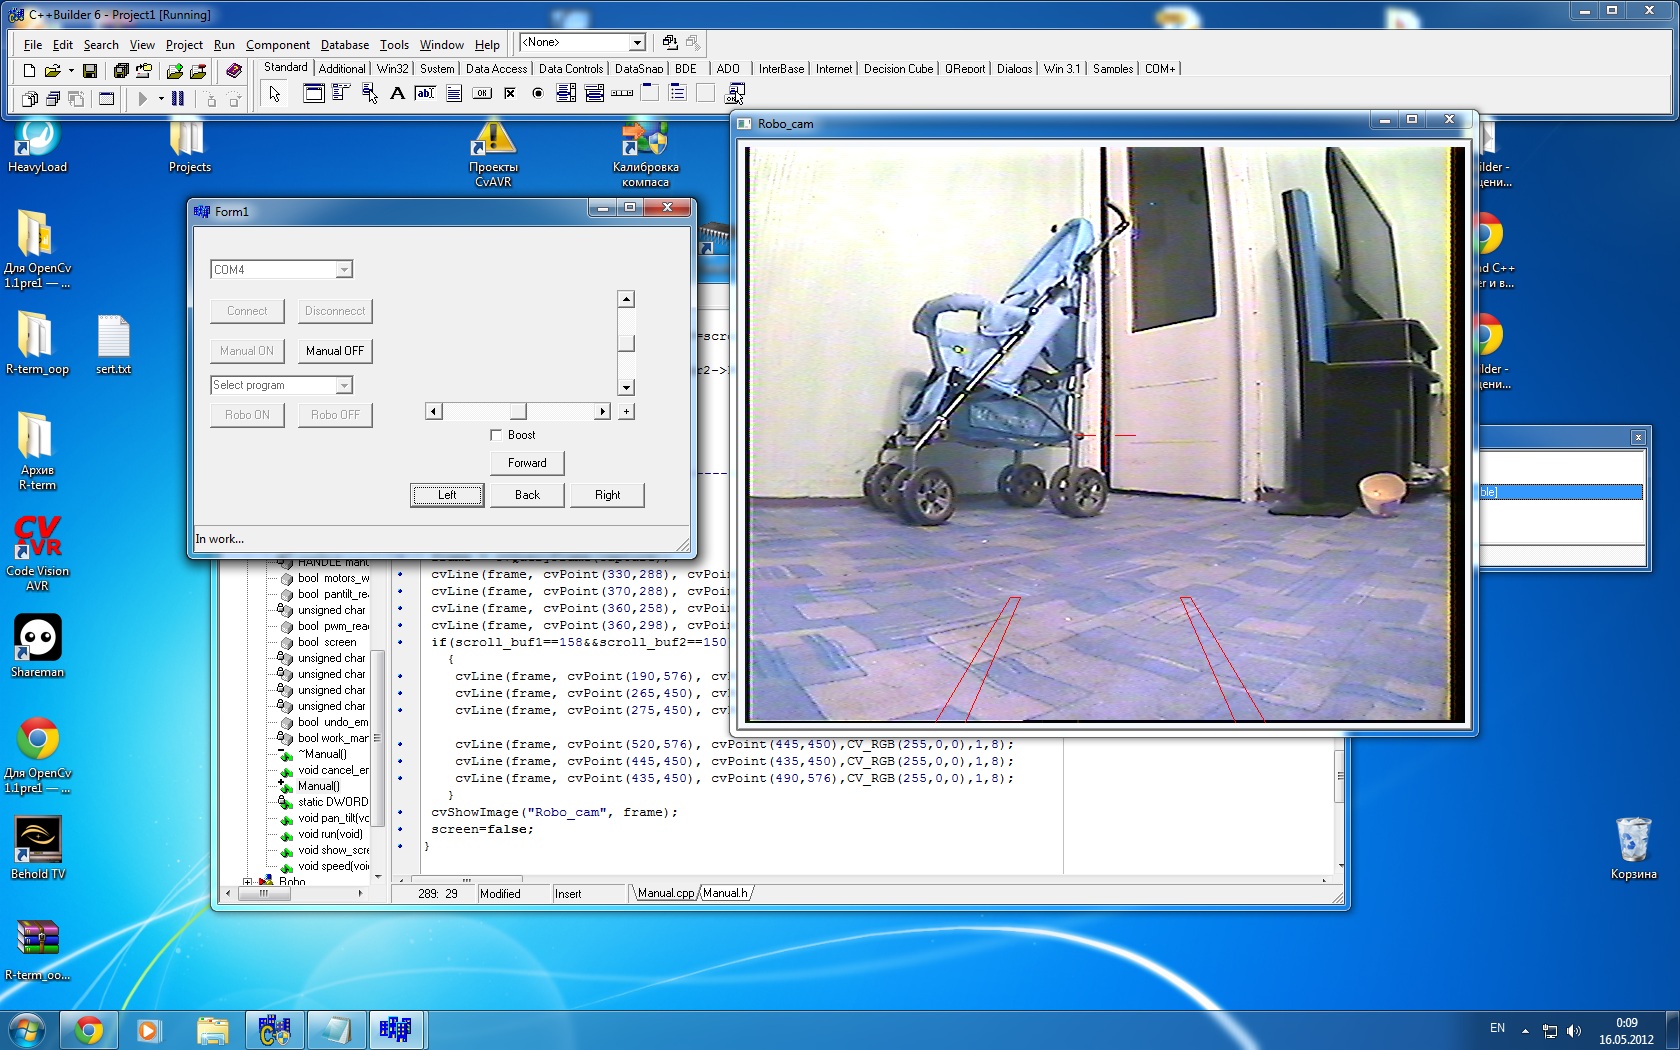The height and width of the screenshot is (1050, 1680).
Task: Click the horizontal scrollbar thumb in Form1
Action: (517, 412)
